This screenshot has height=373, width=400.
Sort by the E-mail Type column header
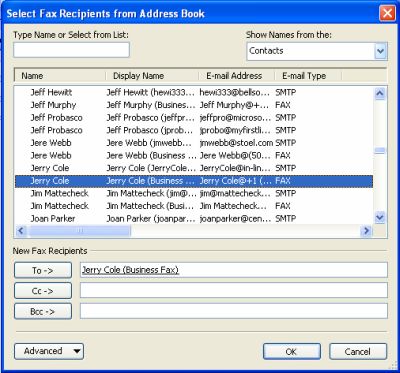coord(308,76)
